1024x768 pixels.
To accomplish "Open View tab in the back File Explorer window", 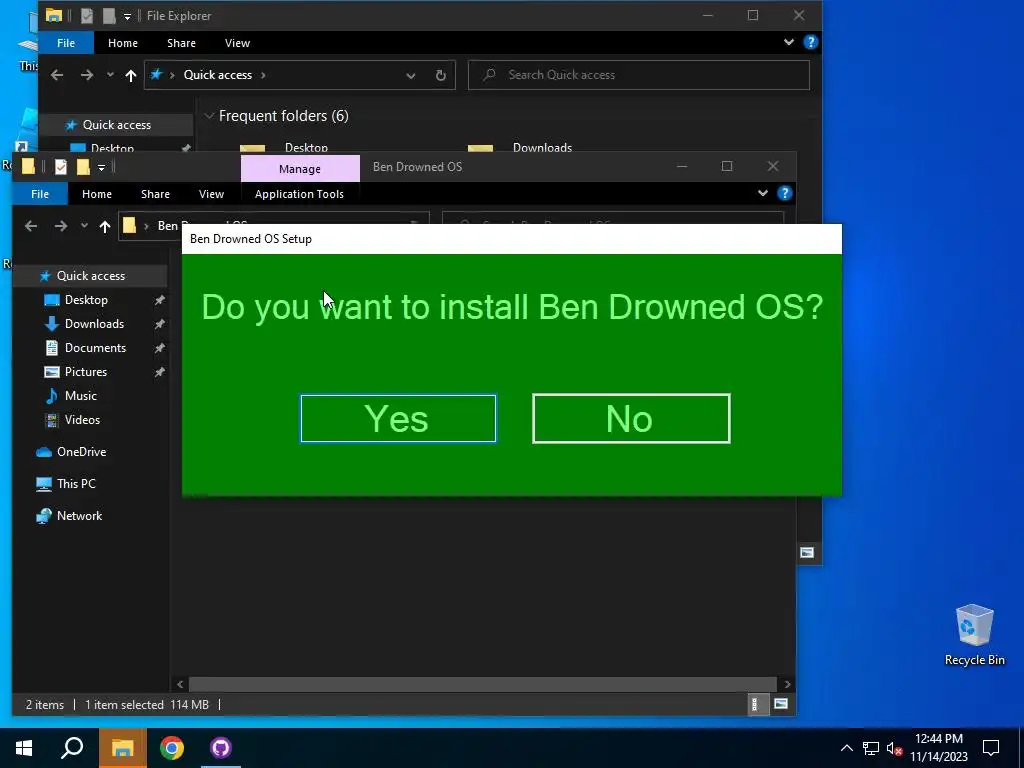I will click(x=237, y=43).
